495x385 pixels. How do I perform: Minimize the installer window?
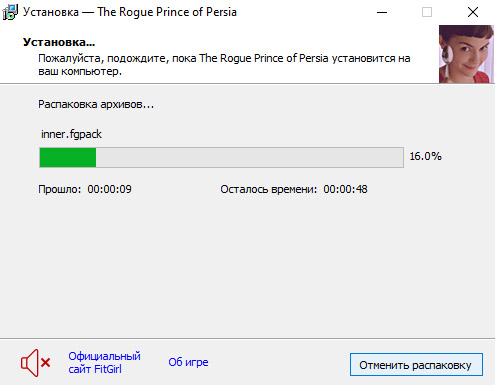382,12
